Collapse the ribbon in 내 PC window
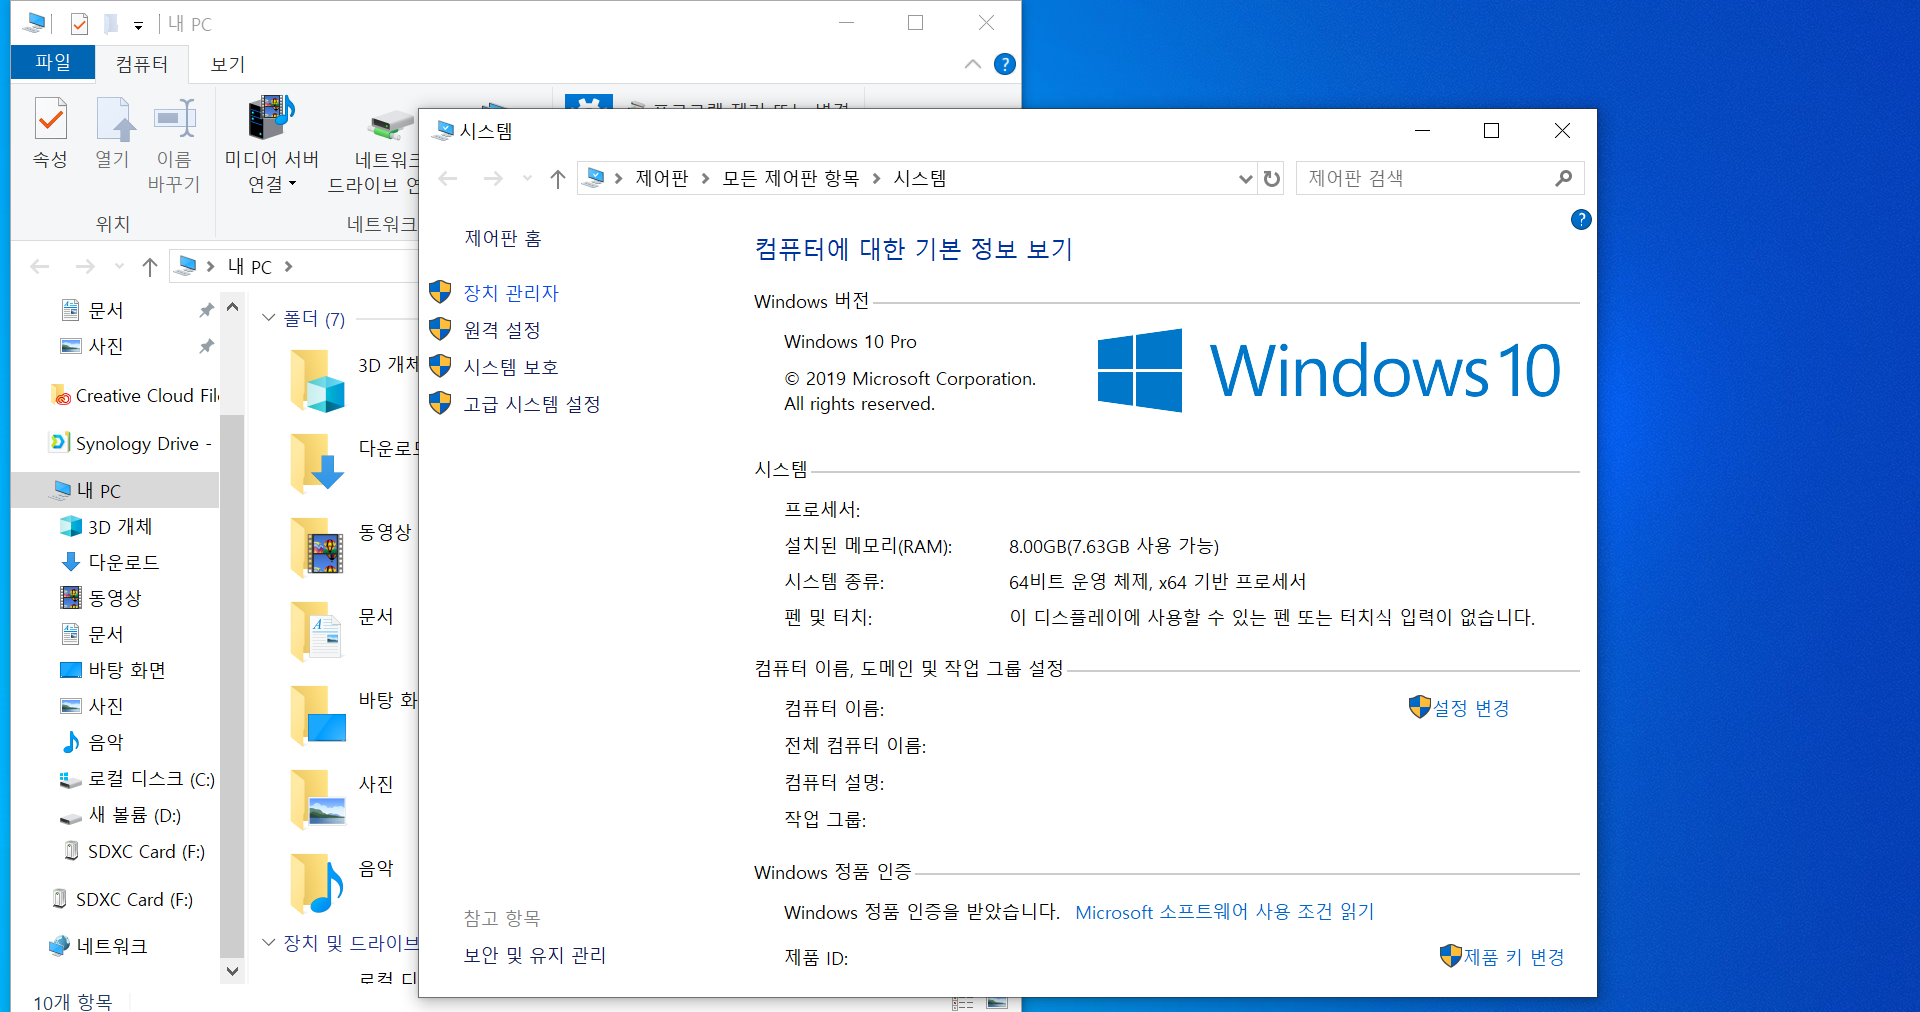The width and height of the screenshot is (1920, 1012). tap(972, 64)
